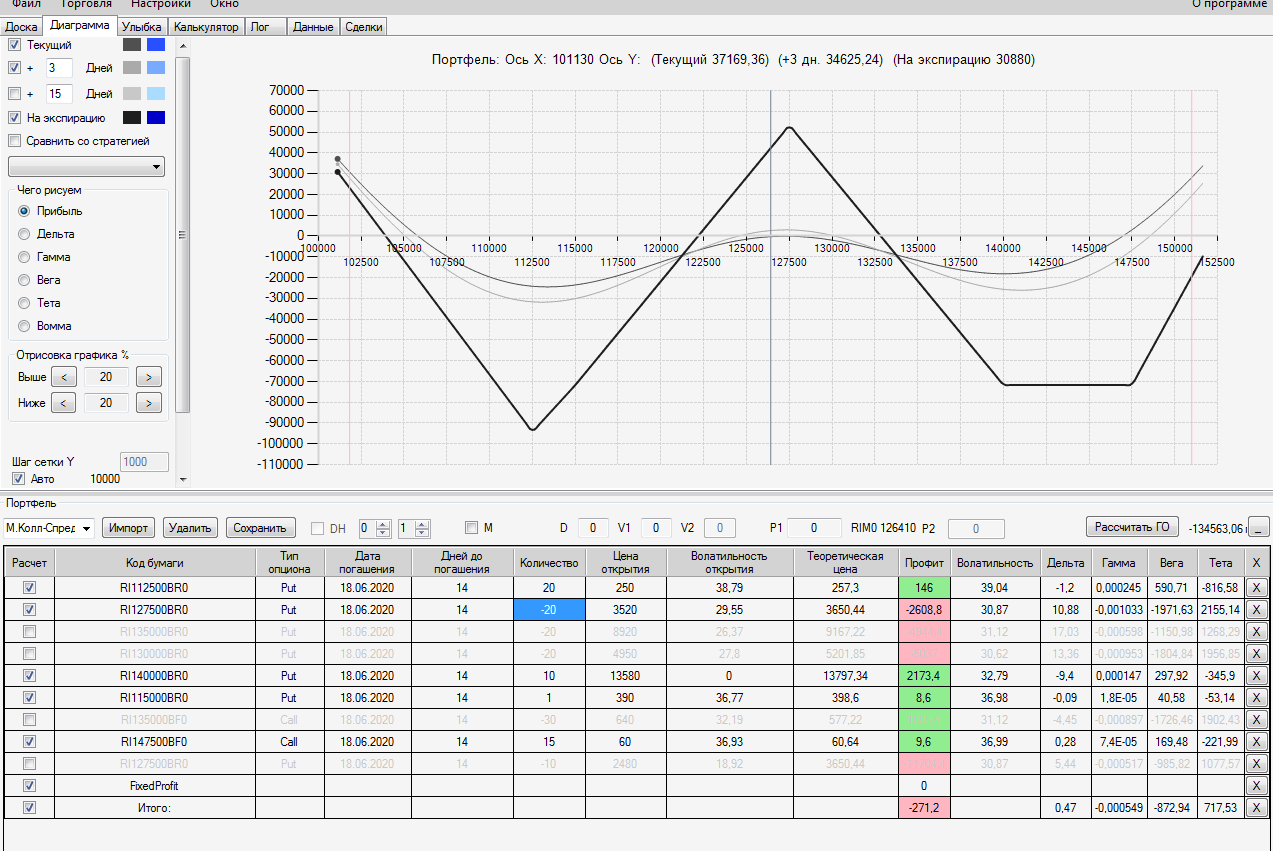This screenshot has height=851, width=1273.
Task: Select the highlighted -20 quantity cell
Action: tap(549, 610)
